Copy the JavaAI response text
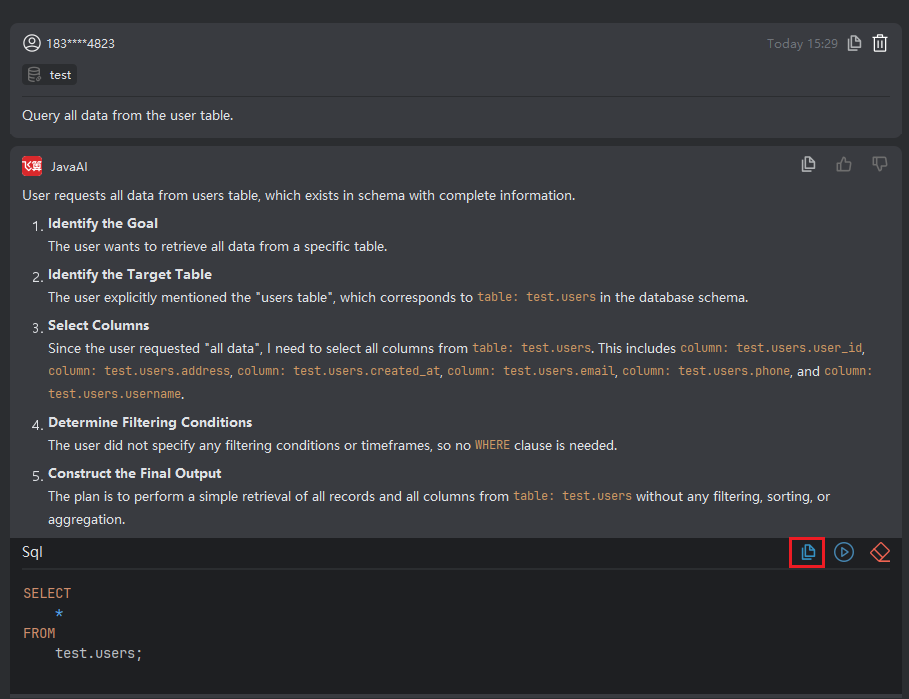The width and height of the screenshot is (909, 699). tap(808, 164)
